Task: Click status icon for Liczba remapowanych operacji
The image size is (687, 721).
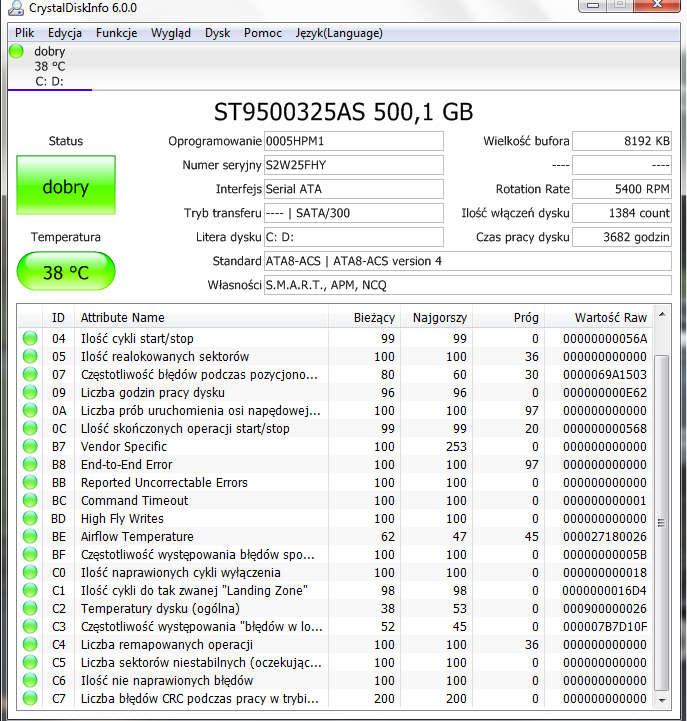Action: (30, 644)
